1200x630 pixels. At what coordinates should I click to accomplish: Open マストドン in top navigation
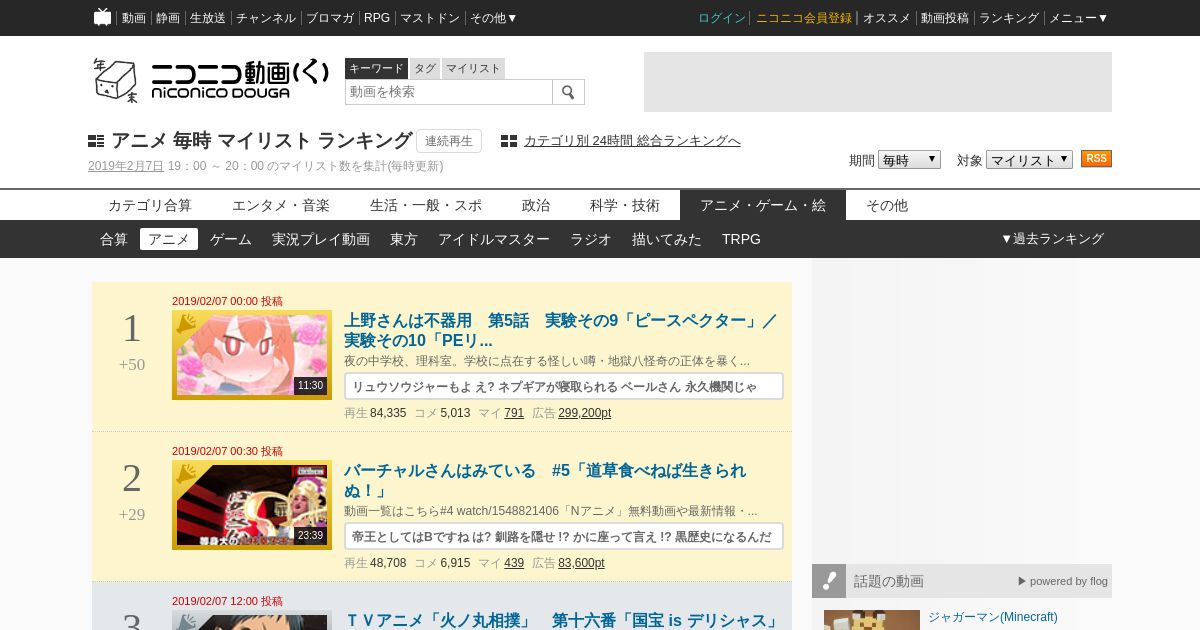point(430,18)
